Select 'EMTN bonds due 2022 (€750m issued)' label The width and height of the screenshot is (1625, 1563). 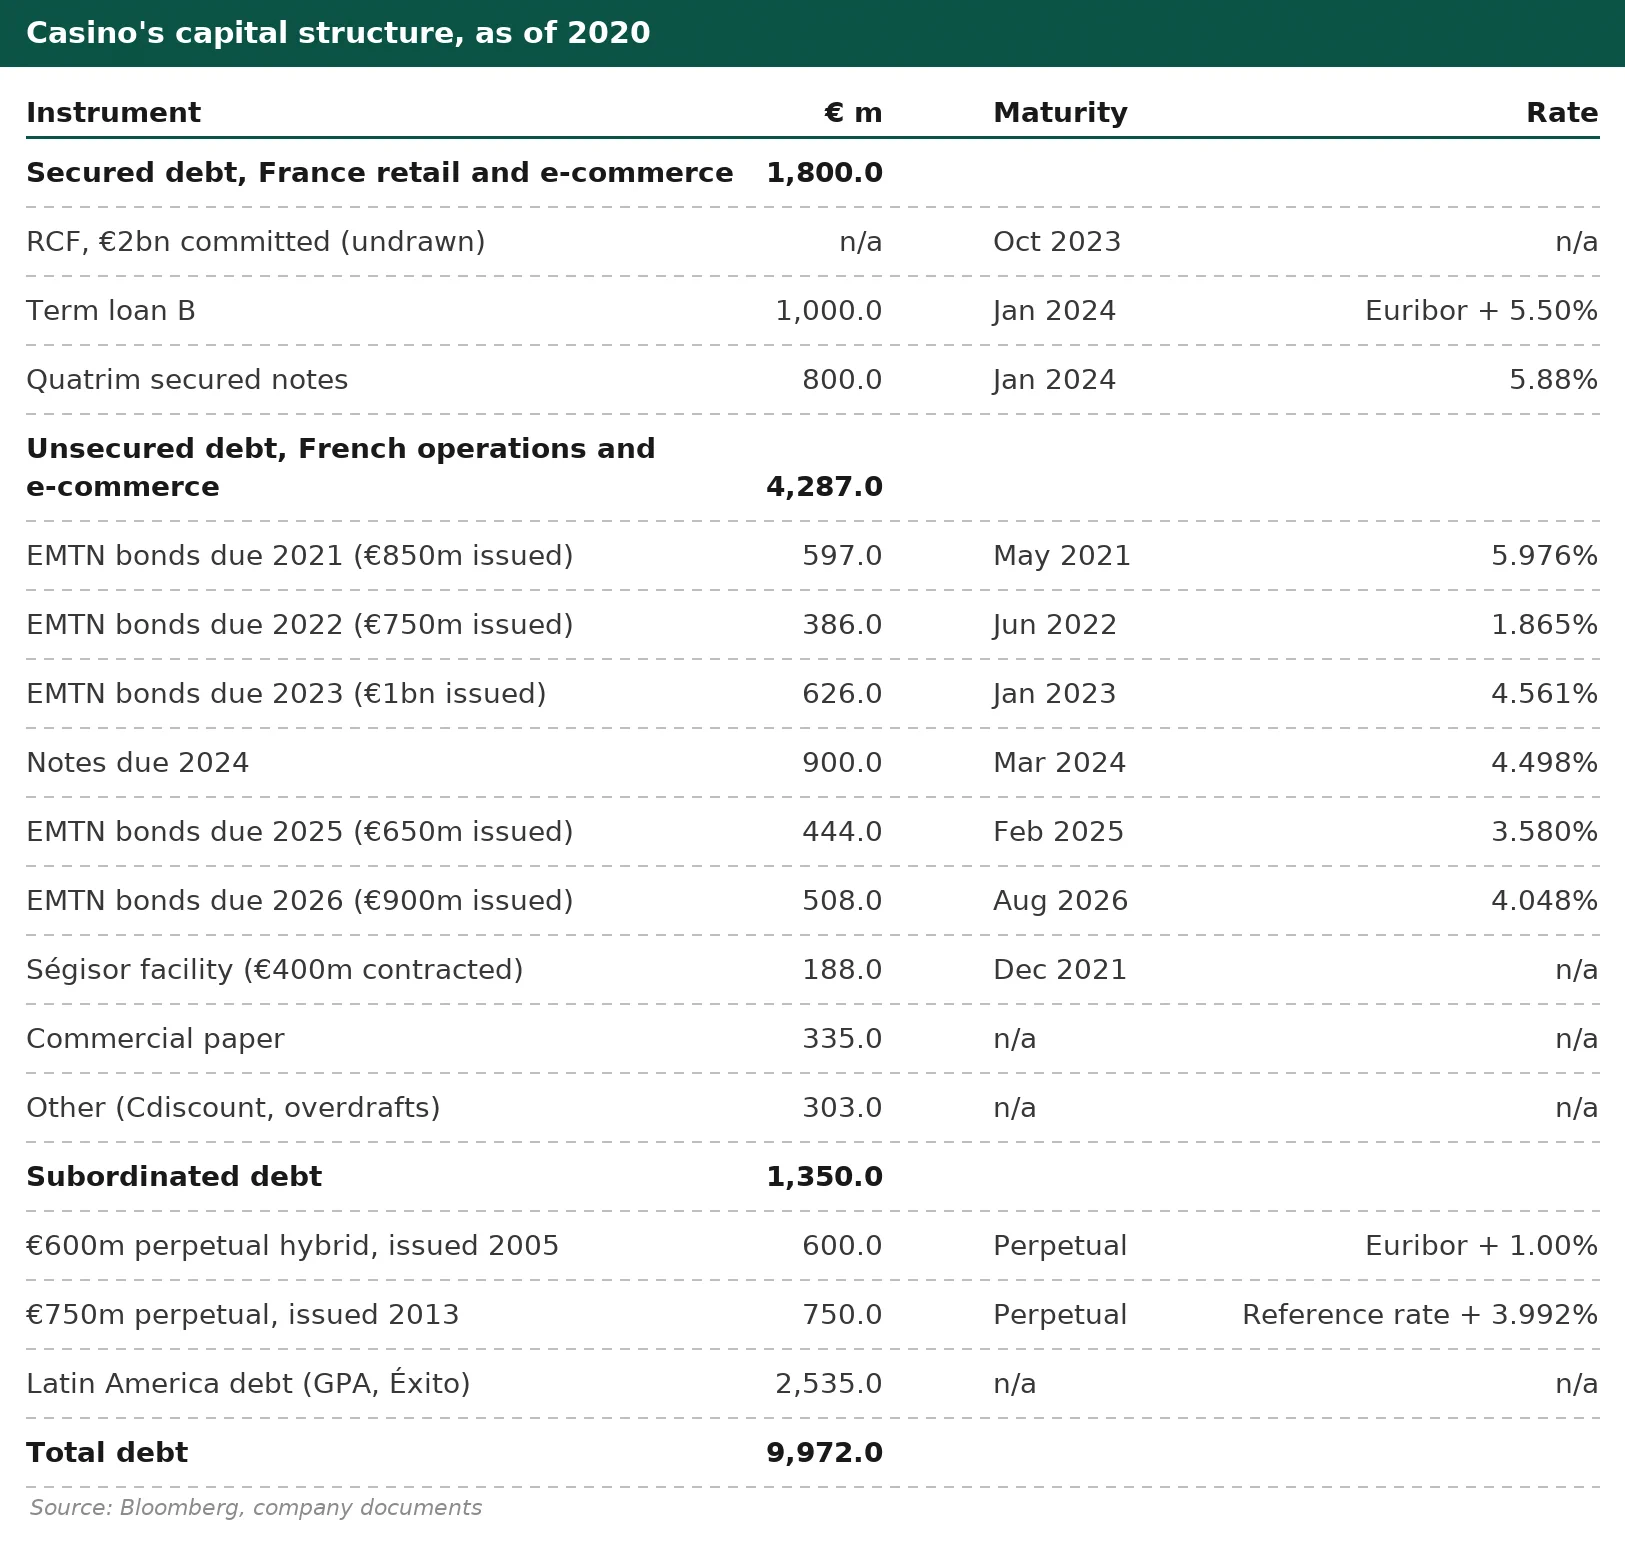(x=300, y=625)
